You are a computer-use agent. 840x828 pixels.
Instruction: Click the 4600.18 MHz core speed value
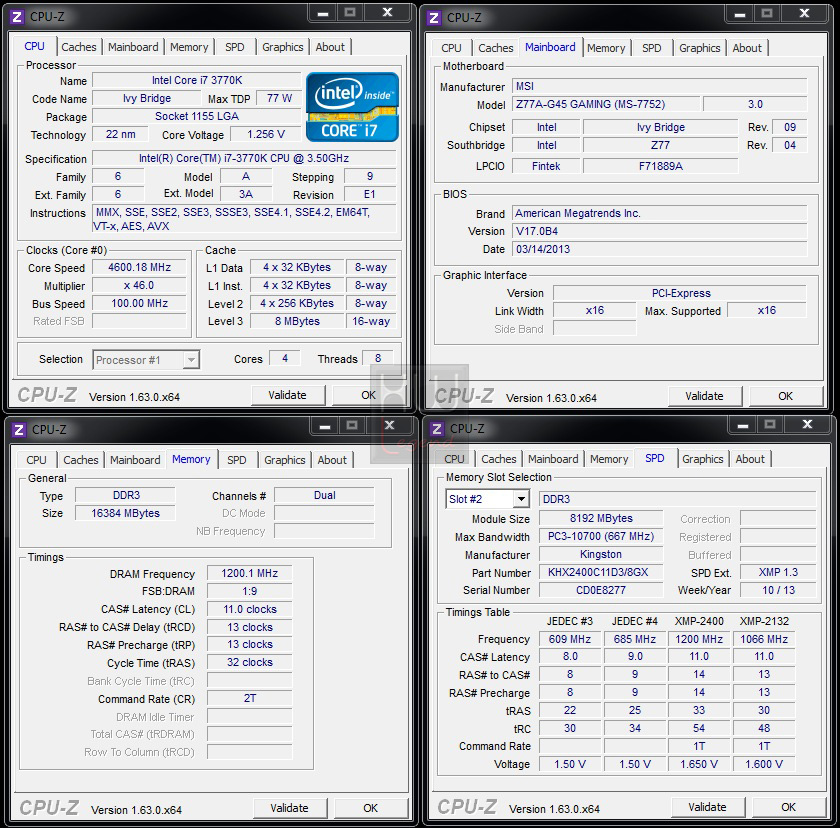tap(139, 267)
